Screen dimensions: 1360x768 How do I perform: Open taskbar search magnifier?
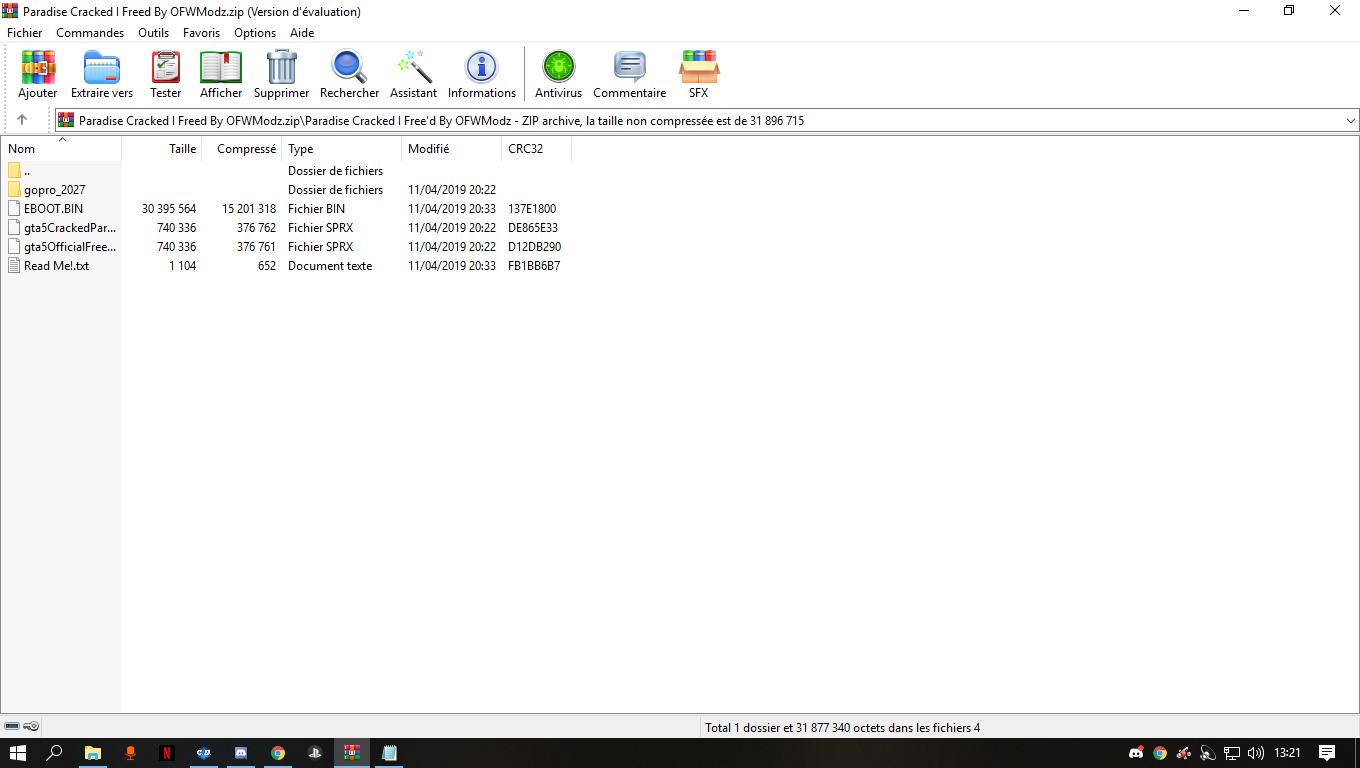coord(55,753)
